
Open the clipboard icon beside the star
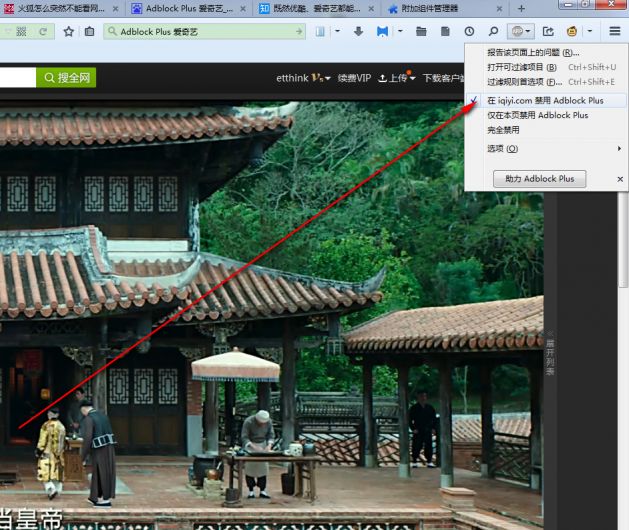(89, 31)
